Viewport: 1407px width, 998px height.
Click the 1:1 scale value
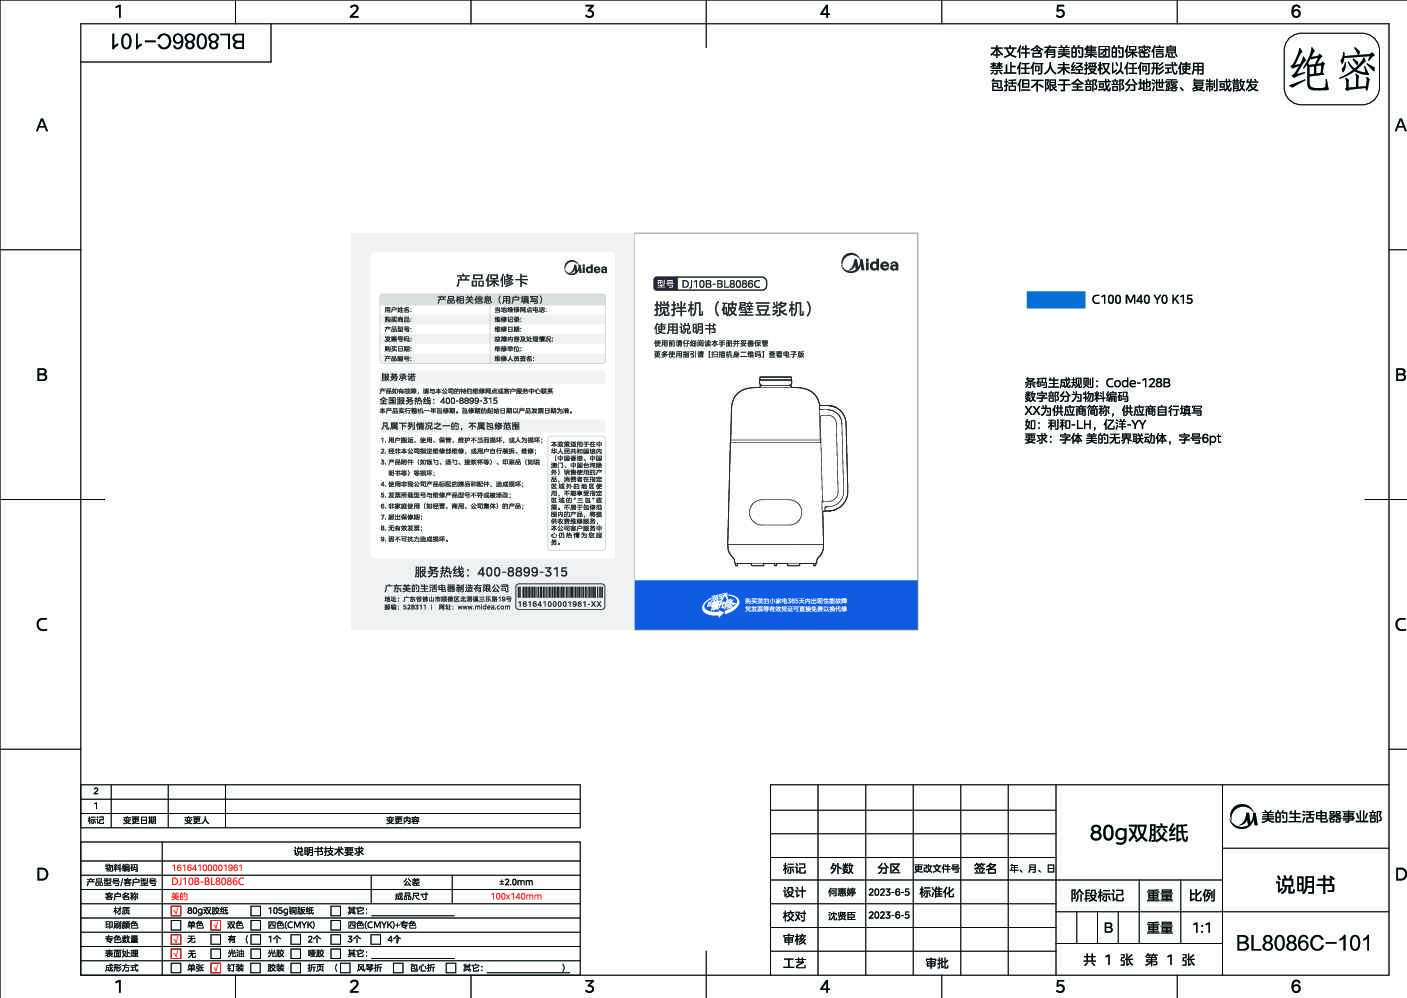pos(1202,928)
